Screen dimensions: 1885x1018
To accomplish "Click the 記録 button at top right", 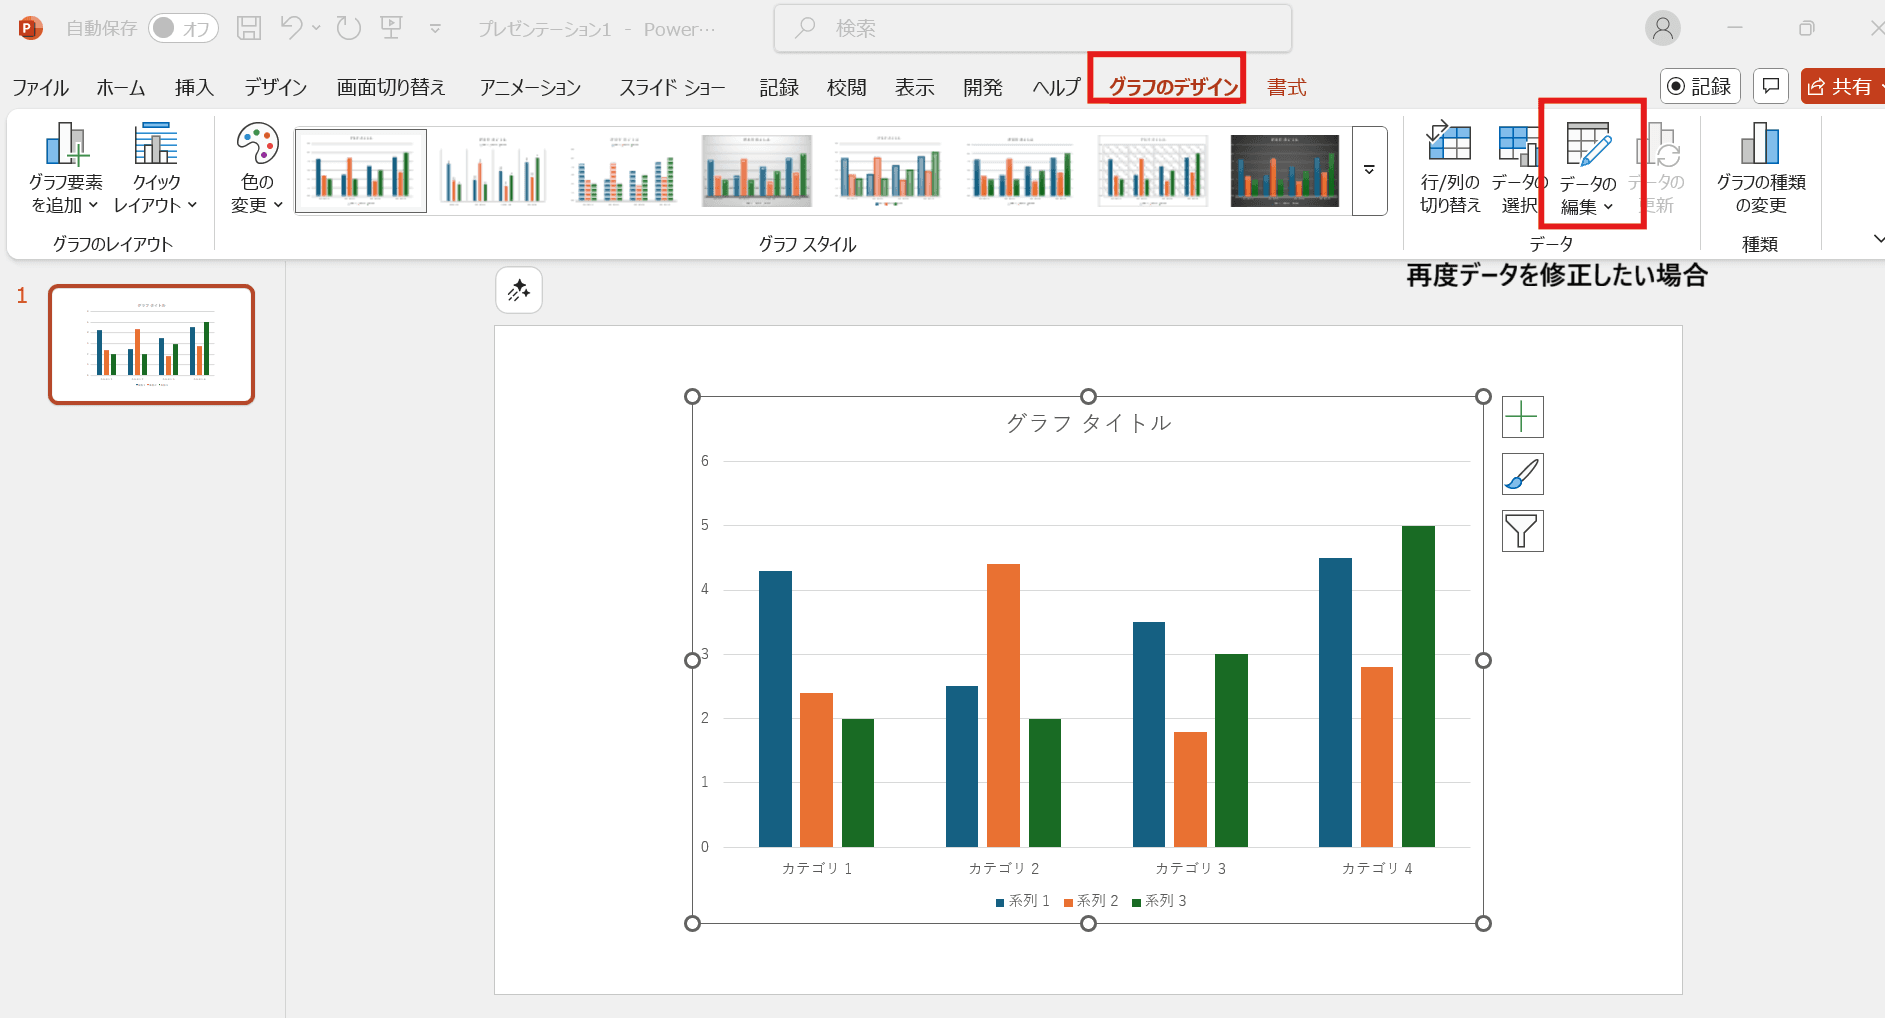I will click(1700, 87).
